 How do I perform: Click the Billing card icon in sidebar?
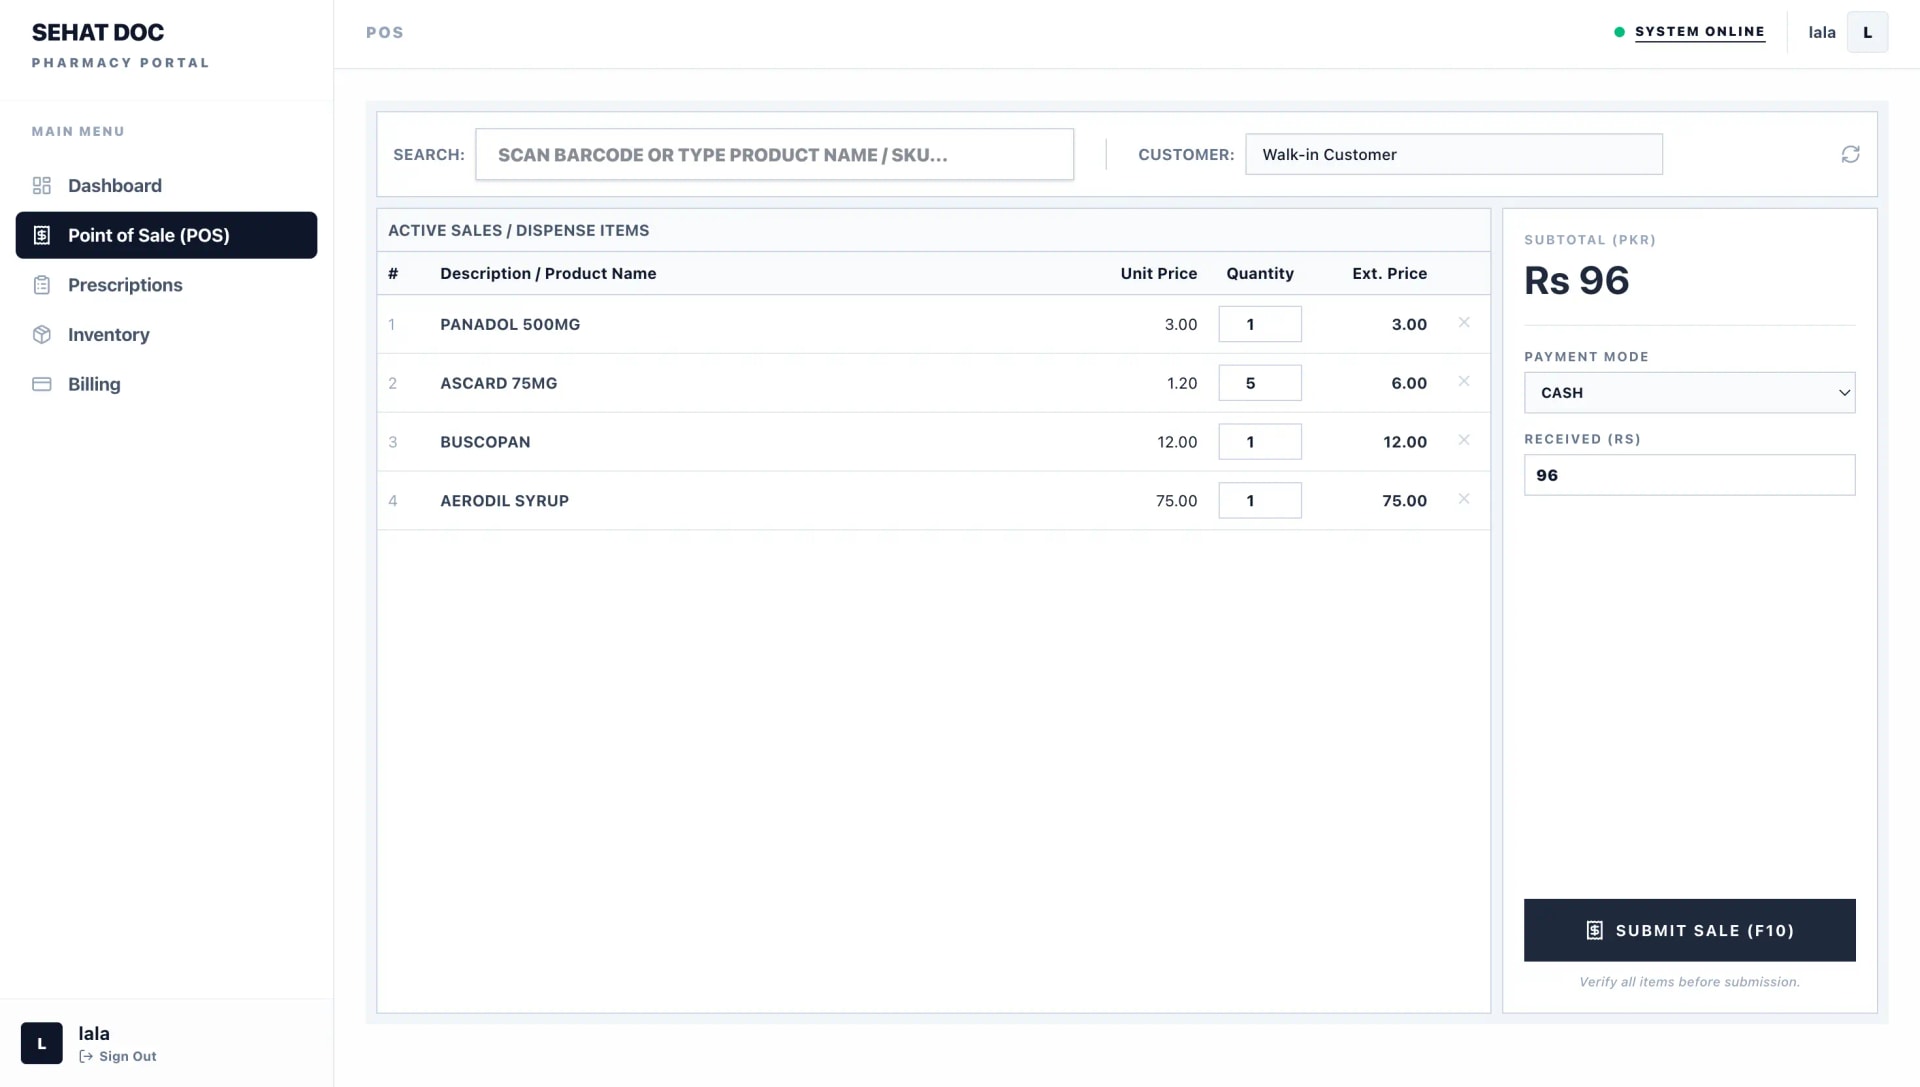[x=41, y=384]
